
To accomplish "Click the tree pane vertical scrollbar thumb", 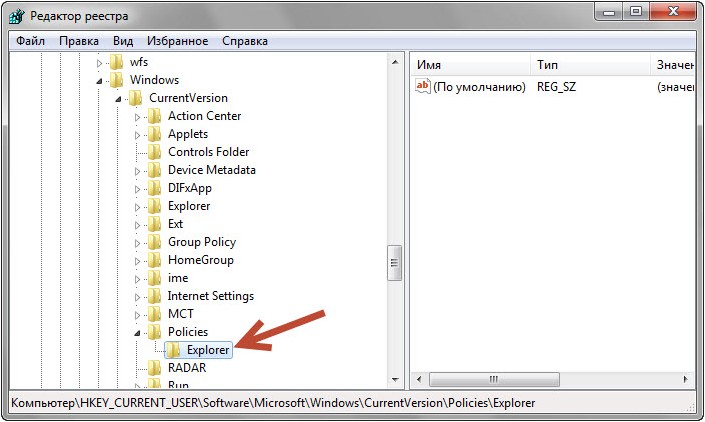I will pyautogui.click(x=395, y=263).
